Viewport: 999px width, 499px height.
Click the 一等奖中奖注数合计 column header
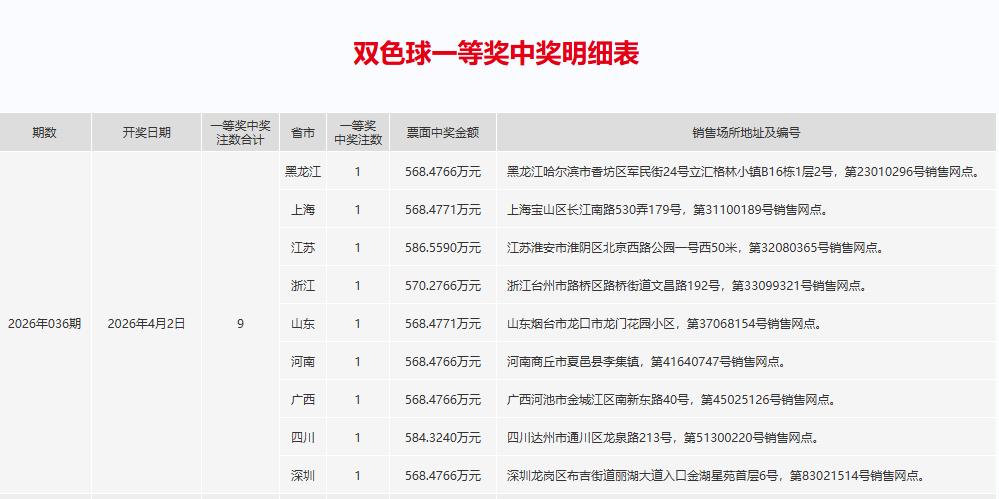click(x=240, y=133)
